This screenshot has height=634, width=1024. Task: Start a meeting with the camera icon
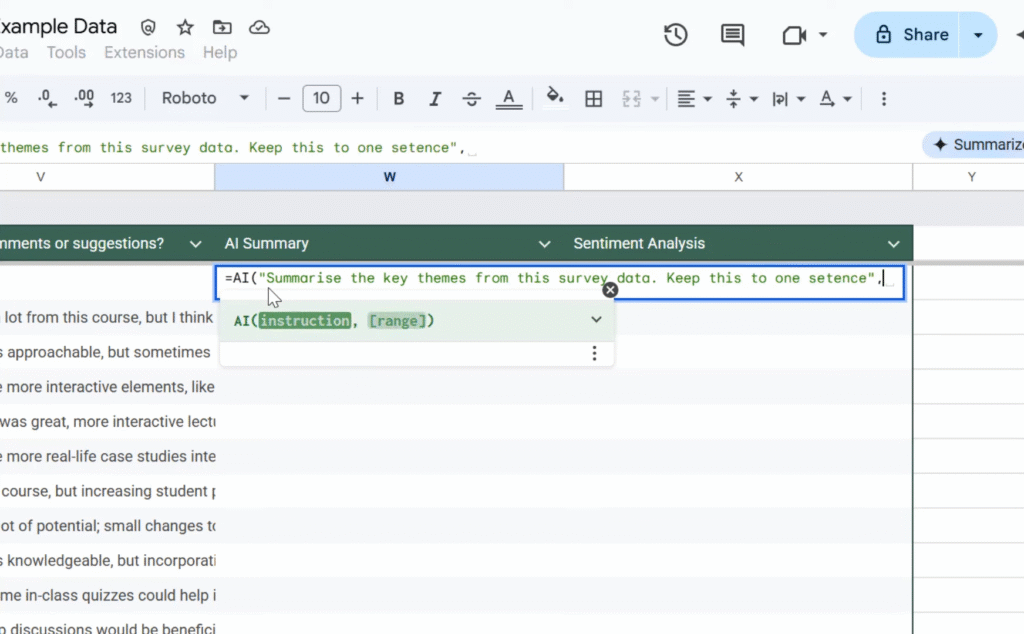(794, 35)
